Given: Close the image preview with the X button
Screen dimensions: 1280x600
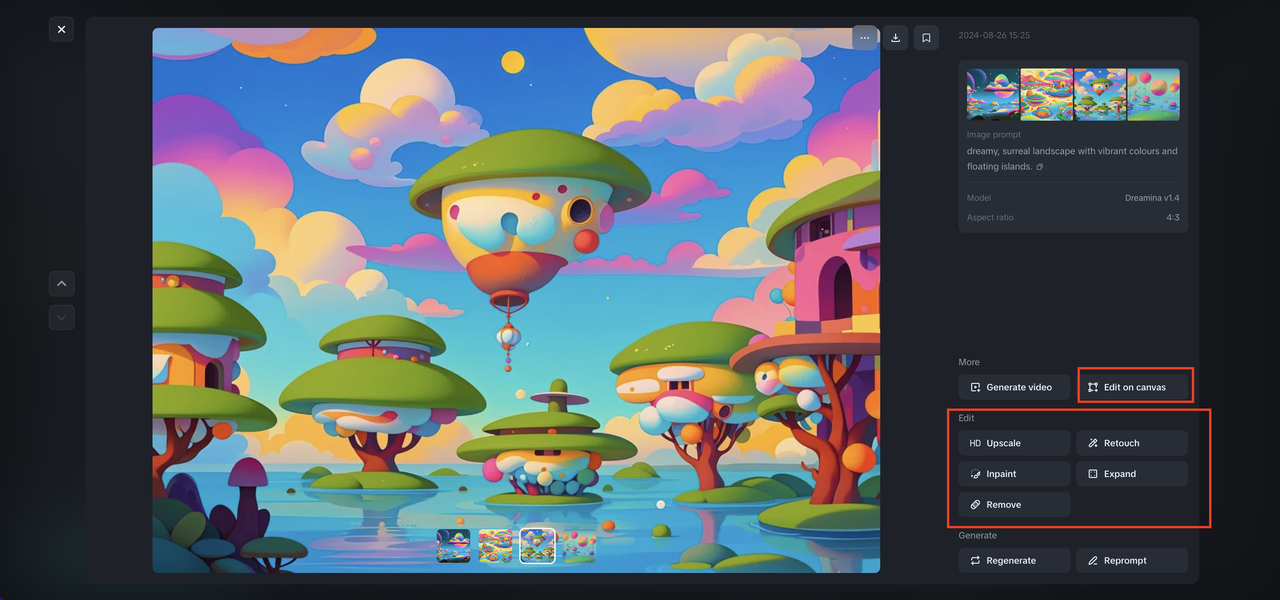Looking at the screenshot, I should pos(61,29).
